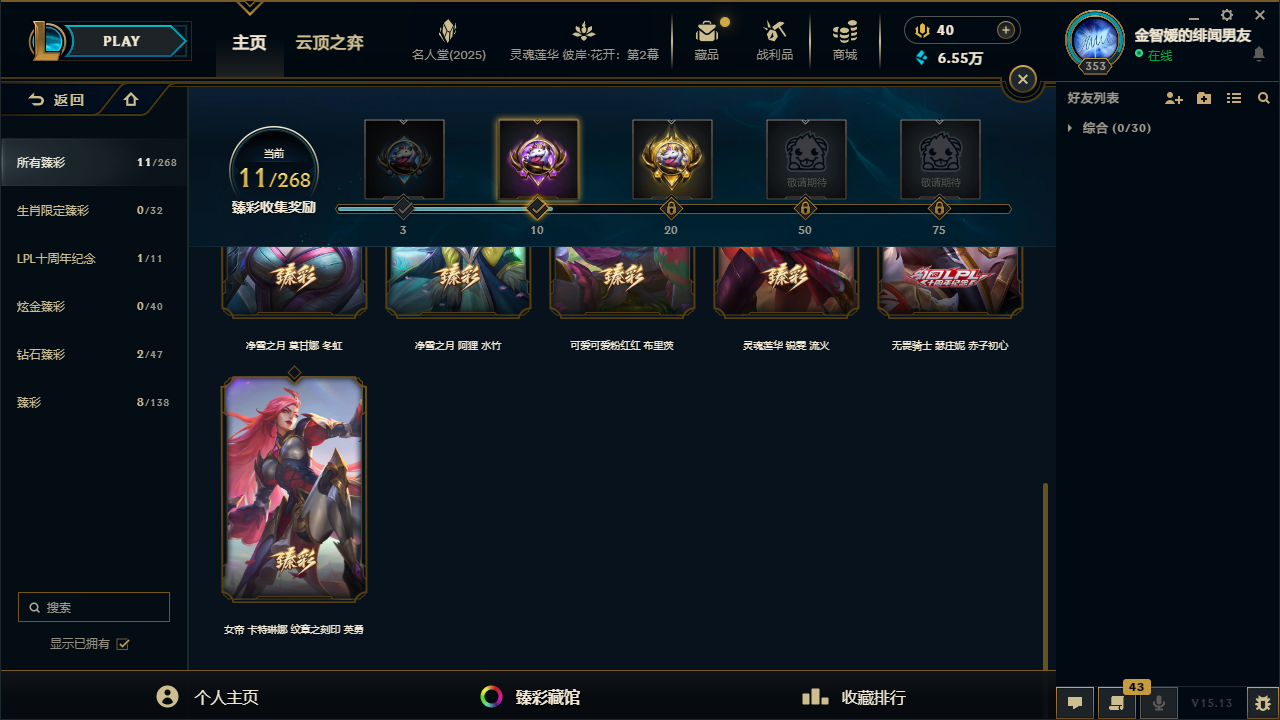Click the notification bell icon
This screenshot has width=1280, height=720.
tap(1259, 54)
